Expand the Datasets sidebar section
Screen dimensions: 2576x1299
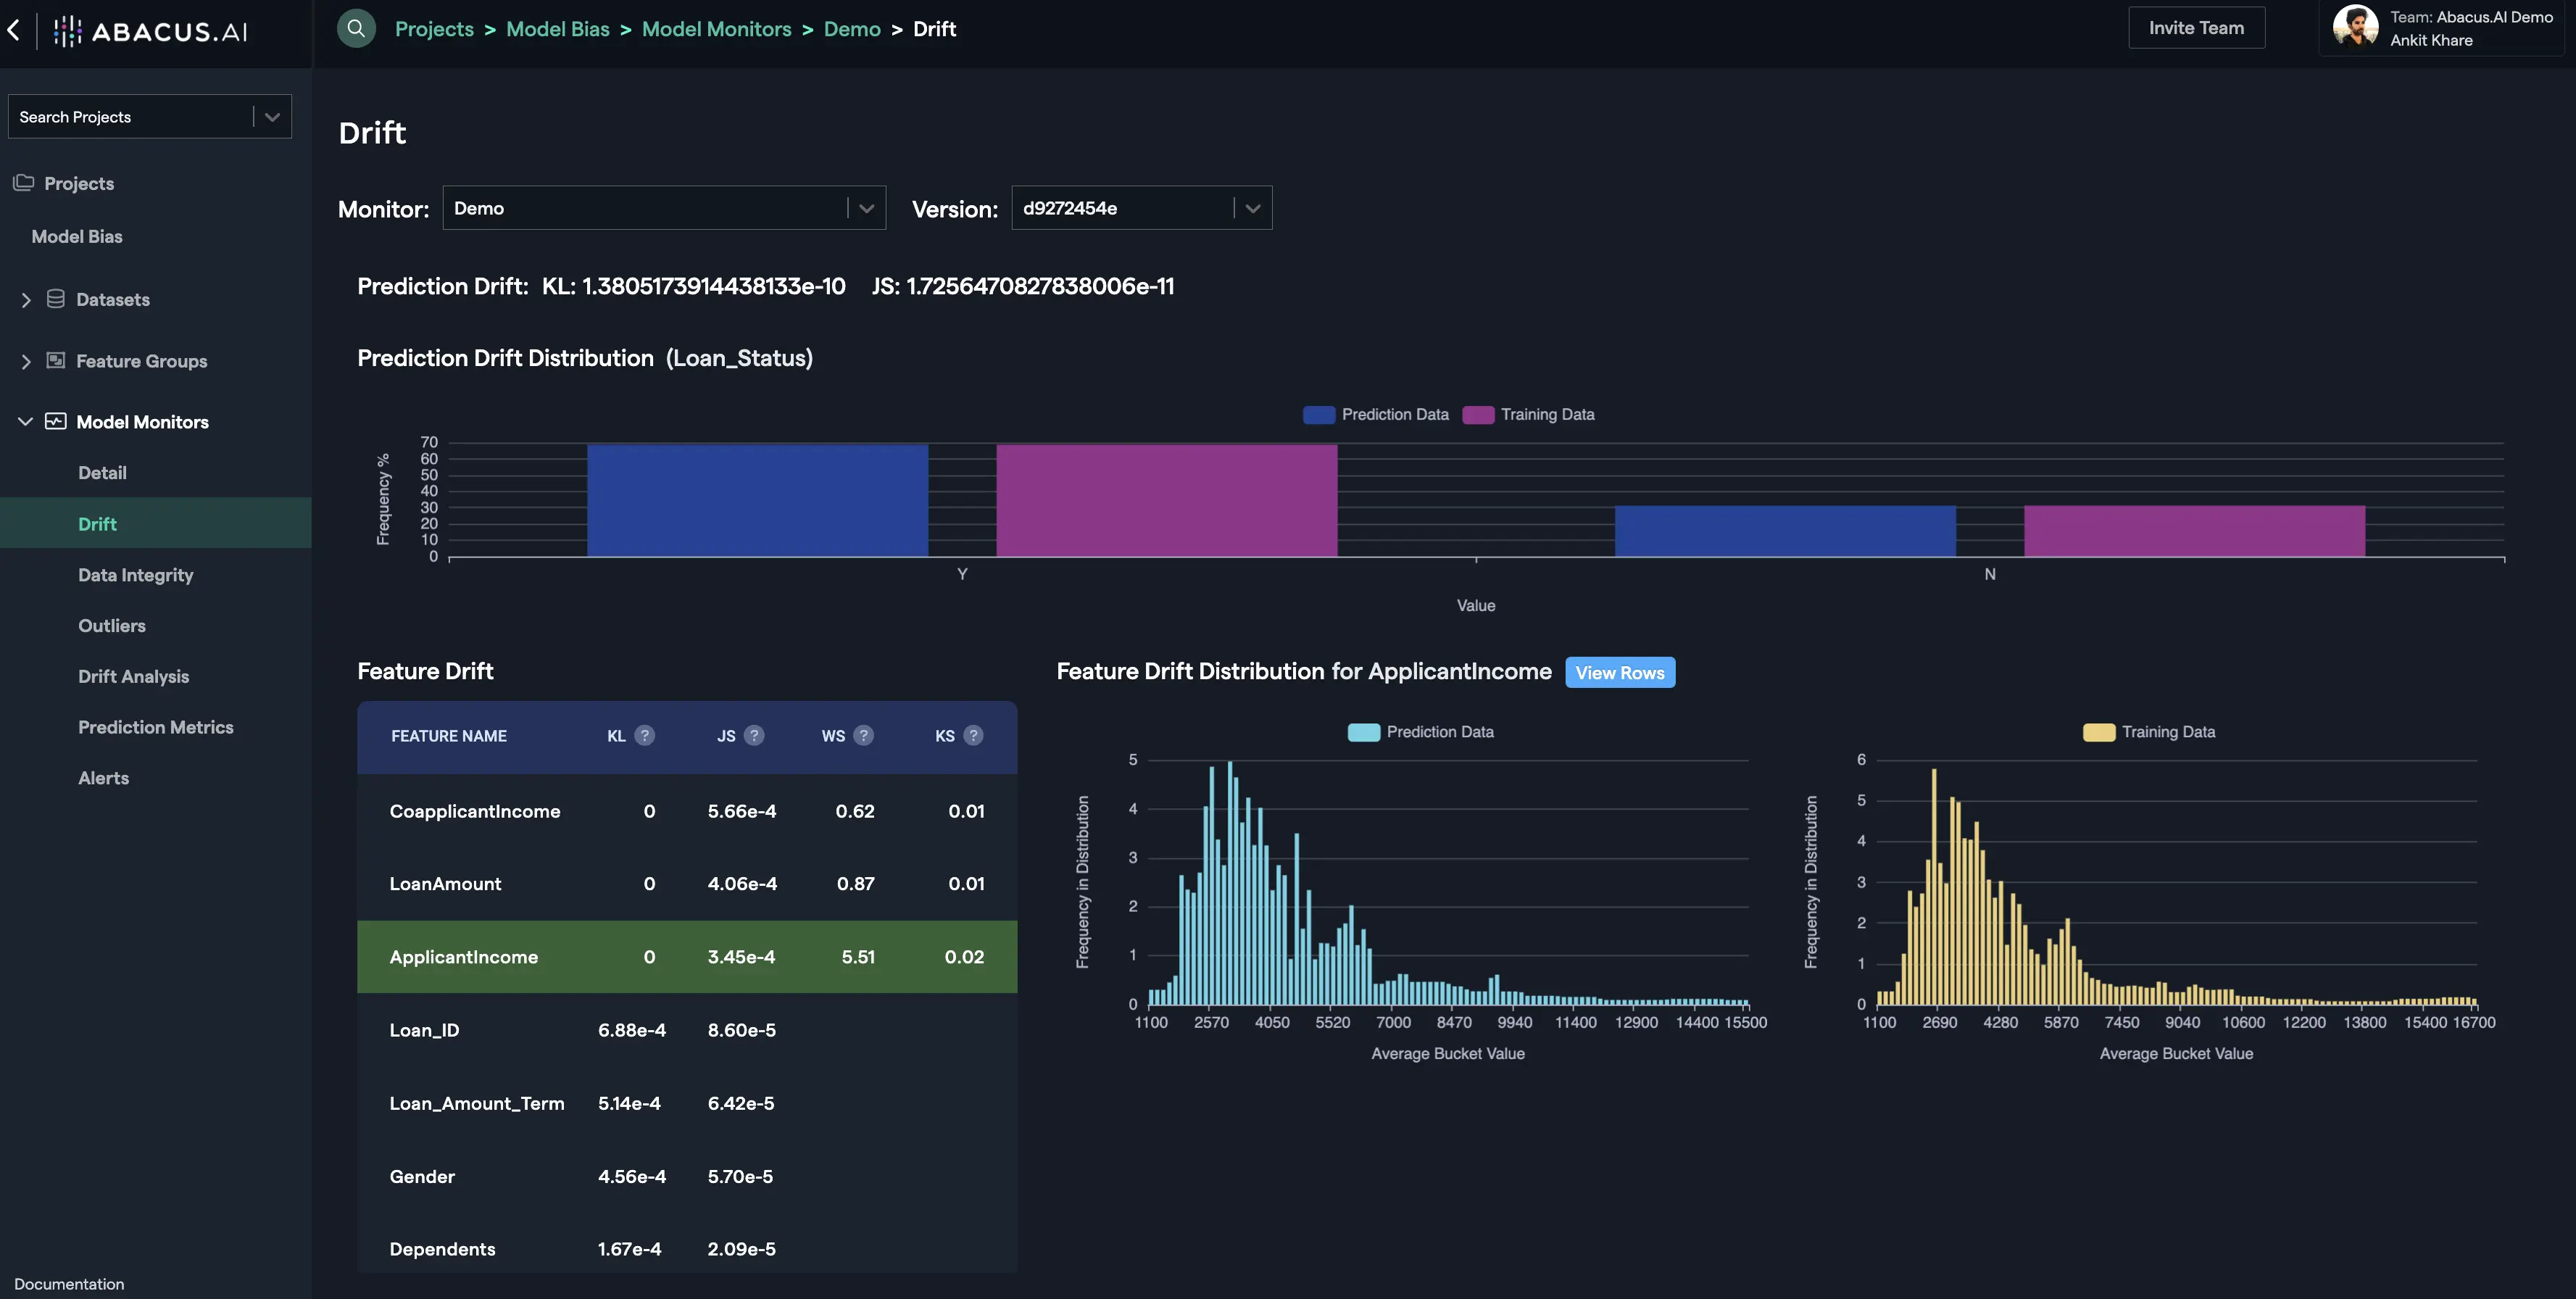pos(26,300)
